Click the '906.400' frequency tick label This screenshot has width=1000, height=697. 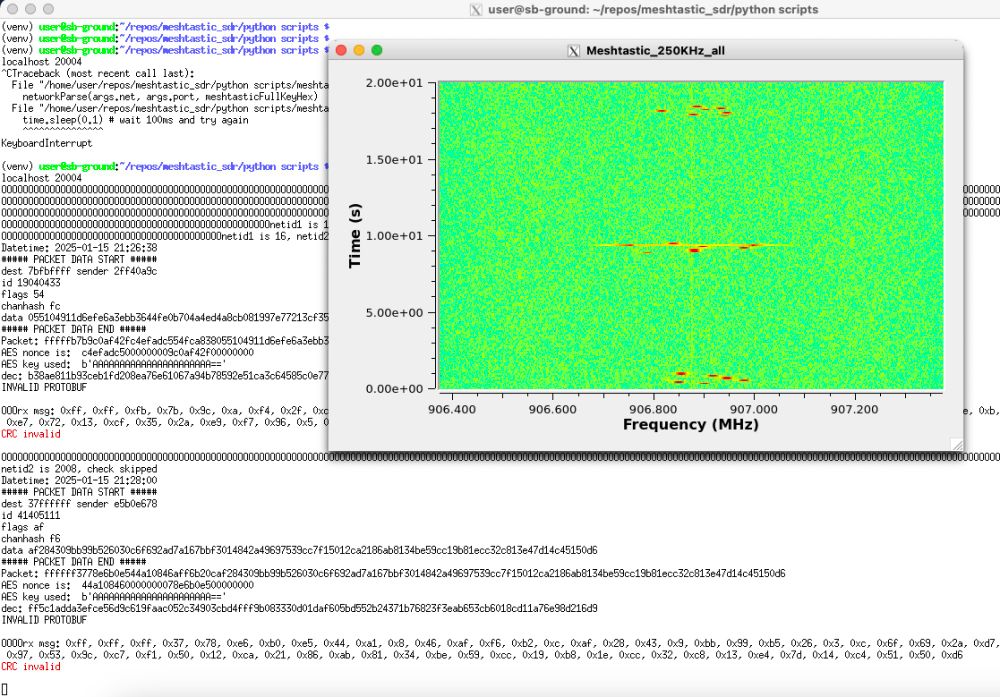452,409
